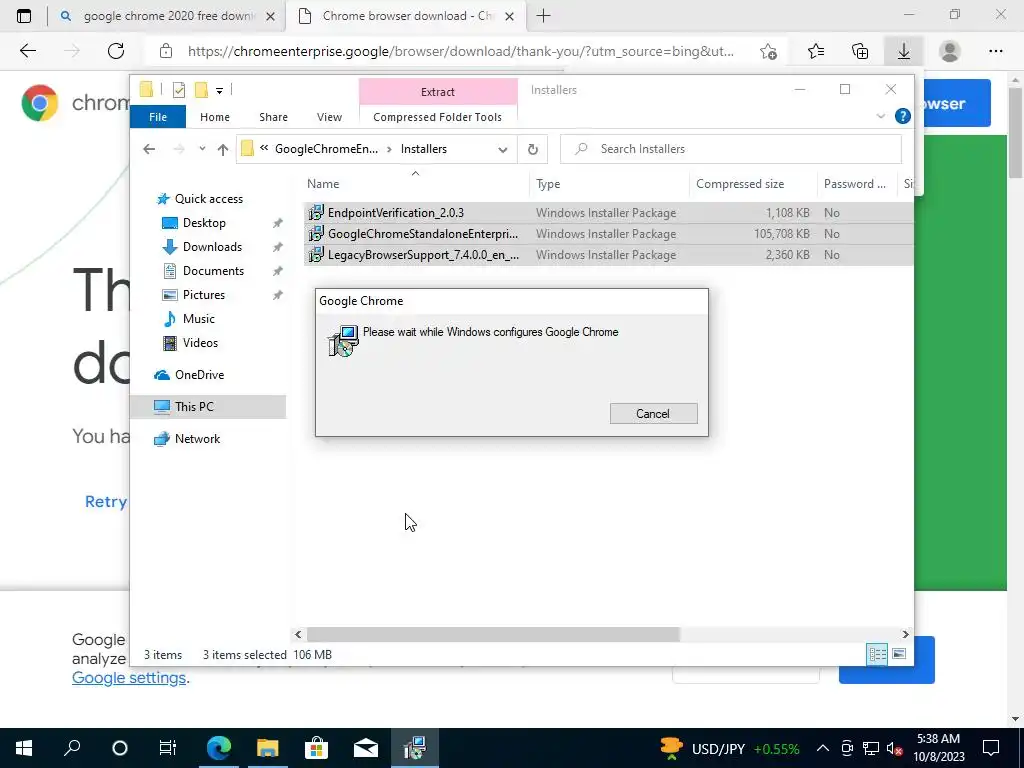This screenshot has height=768, width=1024.
Task: Open Compressed Folder Tools tab
Action: click(x=438, y=117)
